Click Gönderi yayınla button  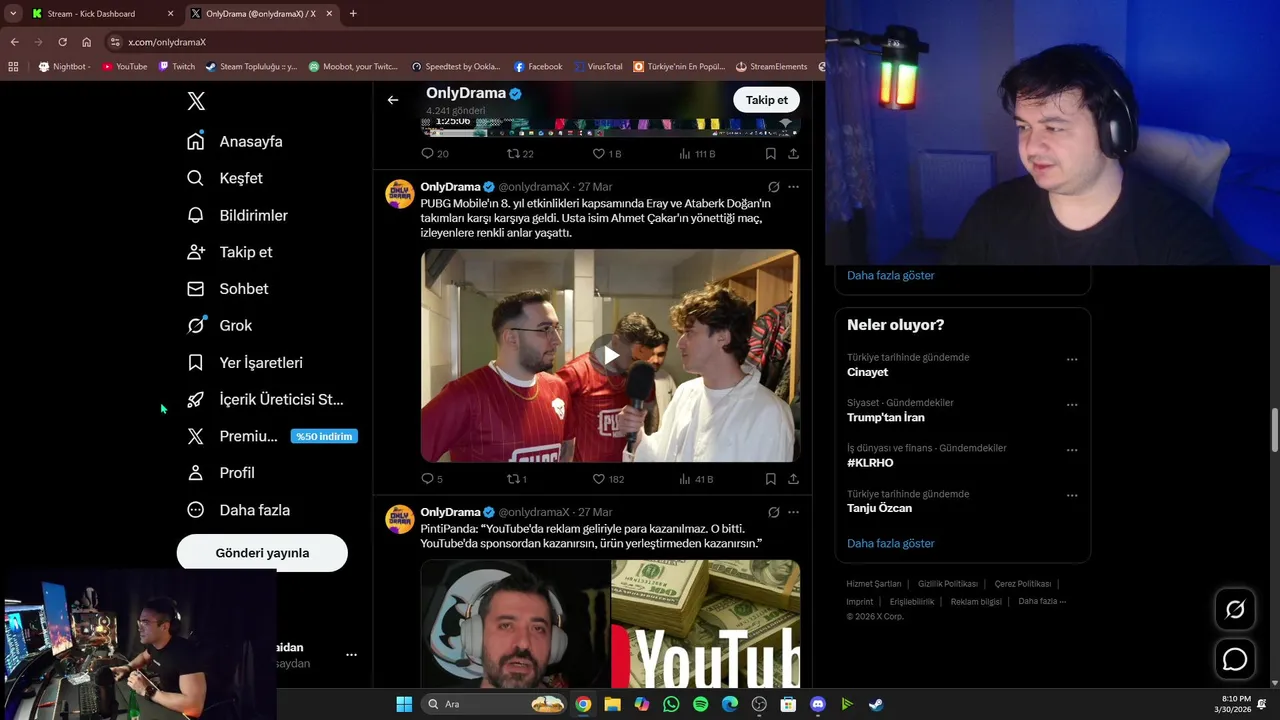(x=262, y=553)
